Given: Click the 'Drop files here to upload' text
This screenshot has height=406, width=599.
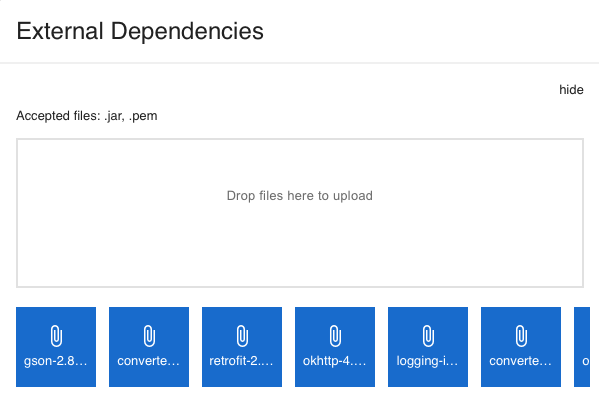Looking at the screenshot, I should coord(300,196).
